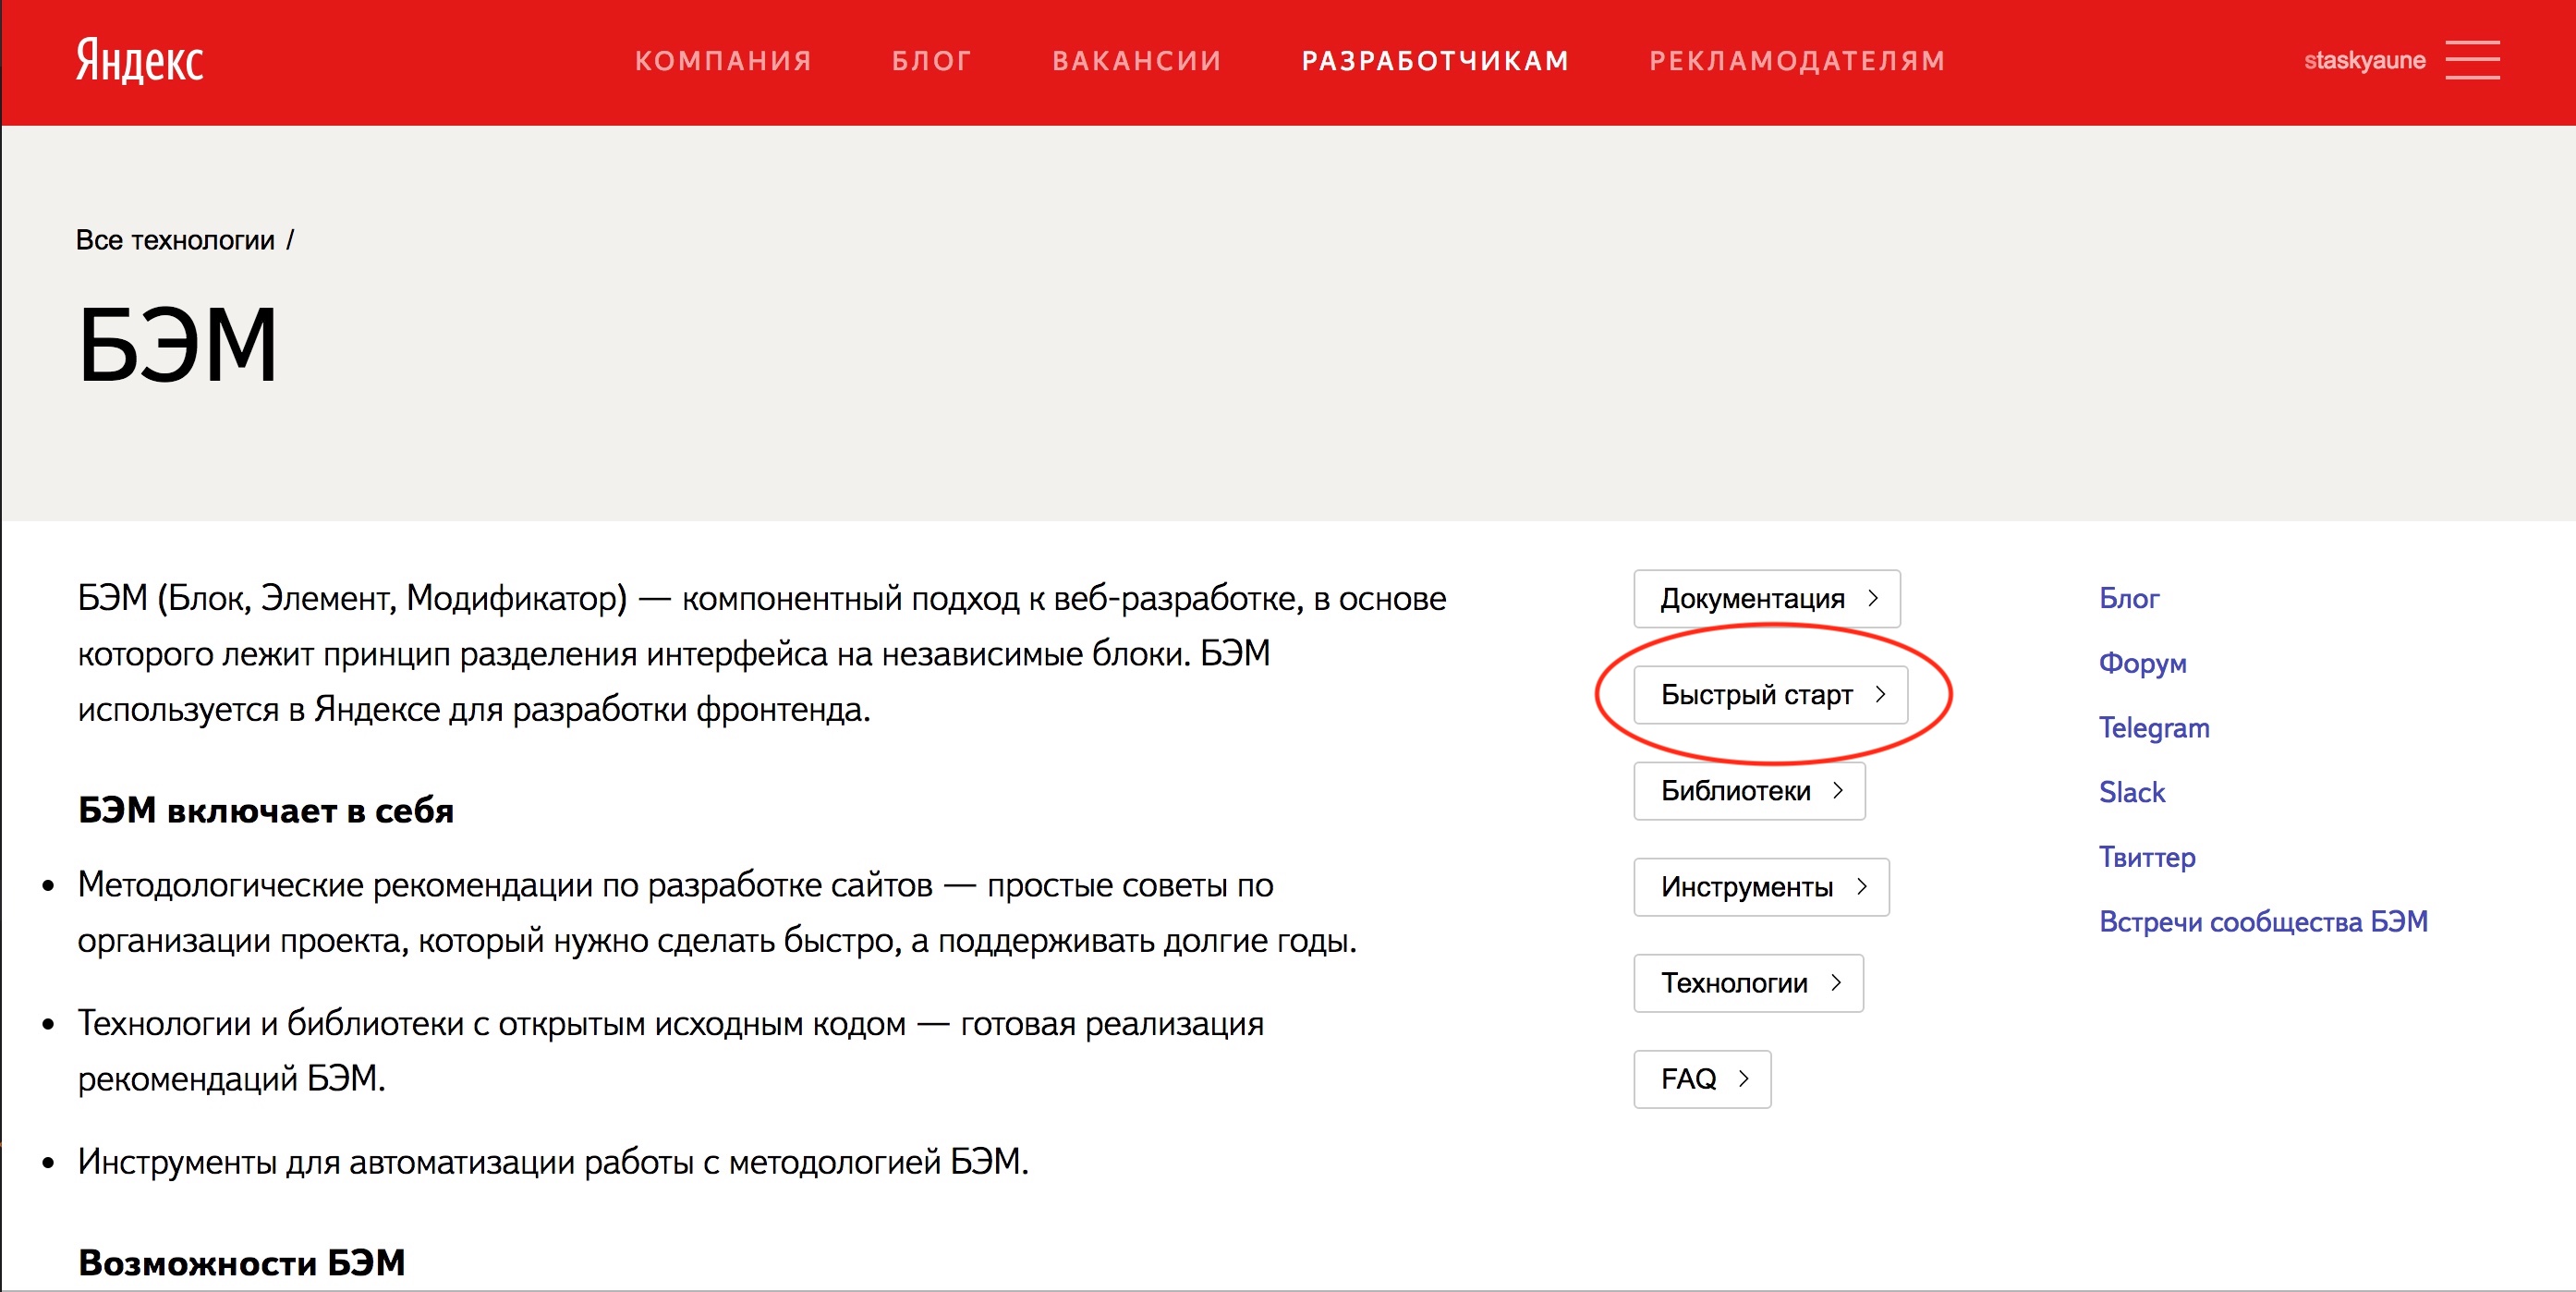The width and height of the screenshot is (2576, 1292).
Task: Follow the Telegram link
Action: coord(2153,727)
